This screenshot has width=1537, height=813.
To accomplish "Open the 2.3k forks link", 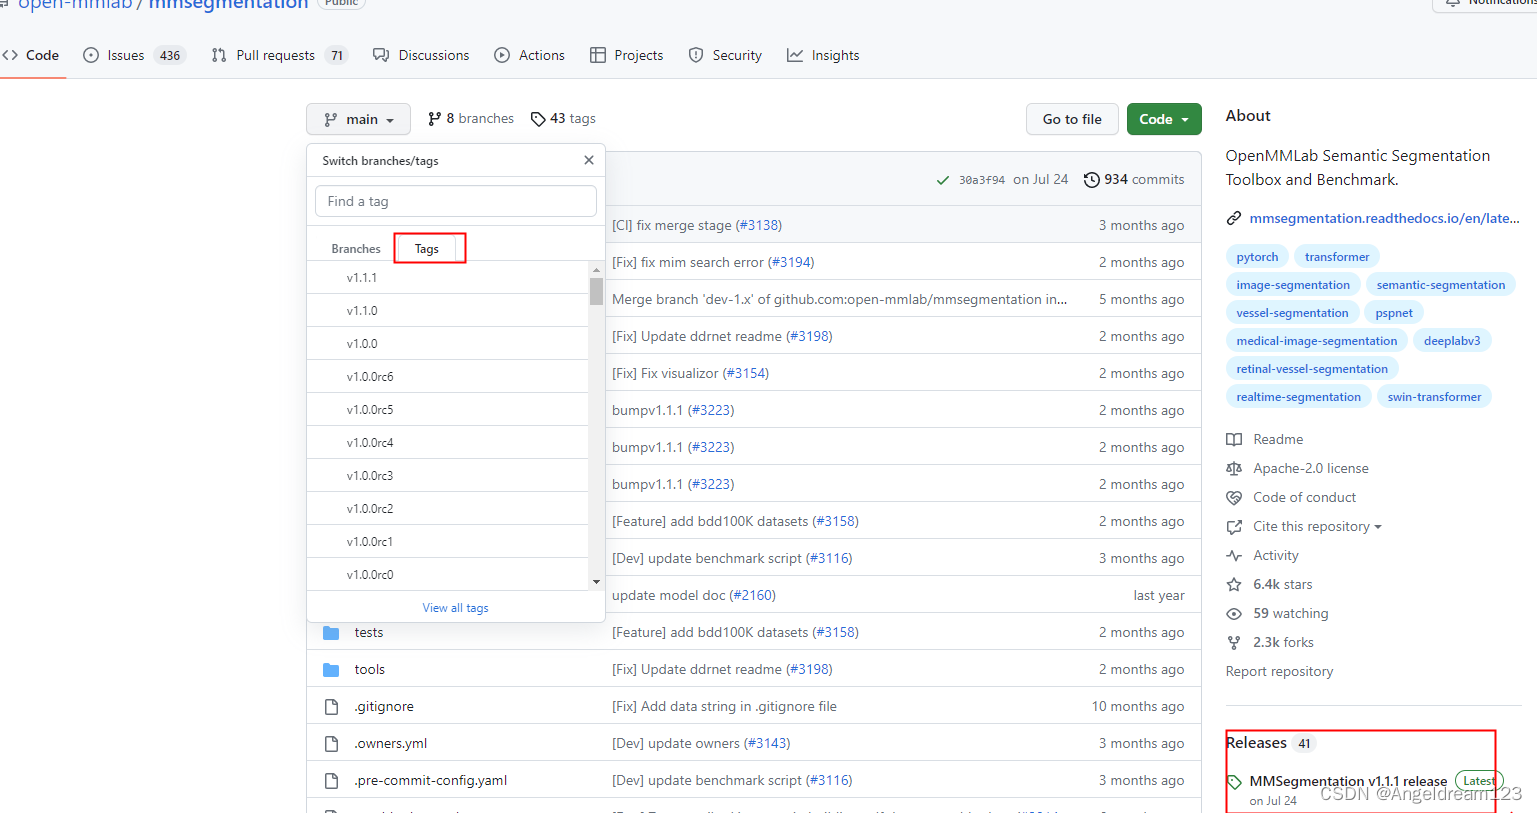I will [1270, 642].
